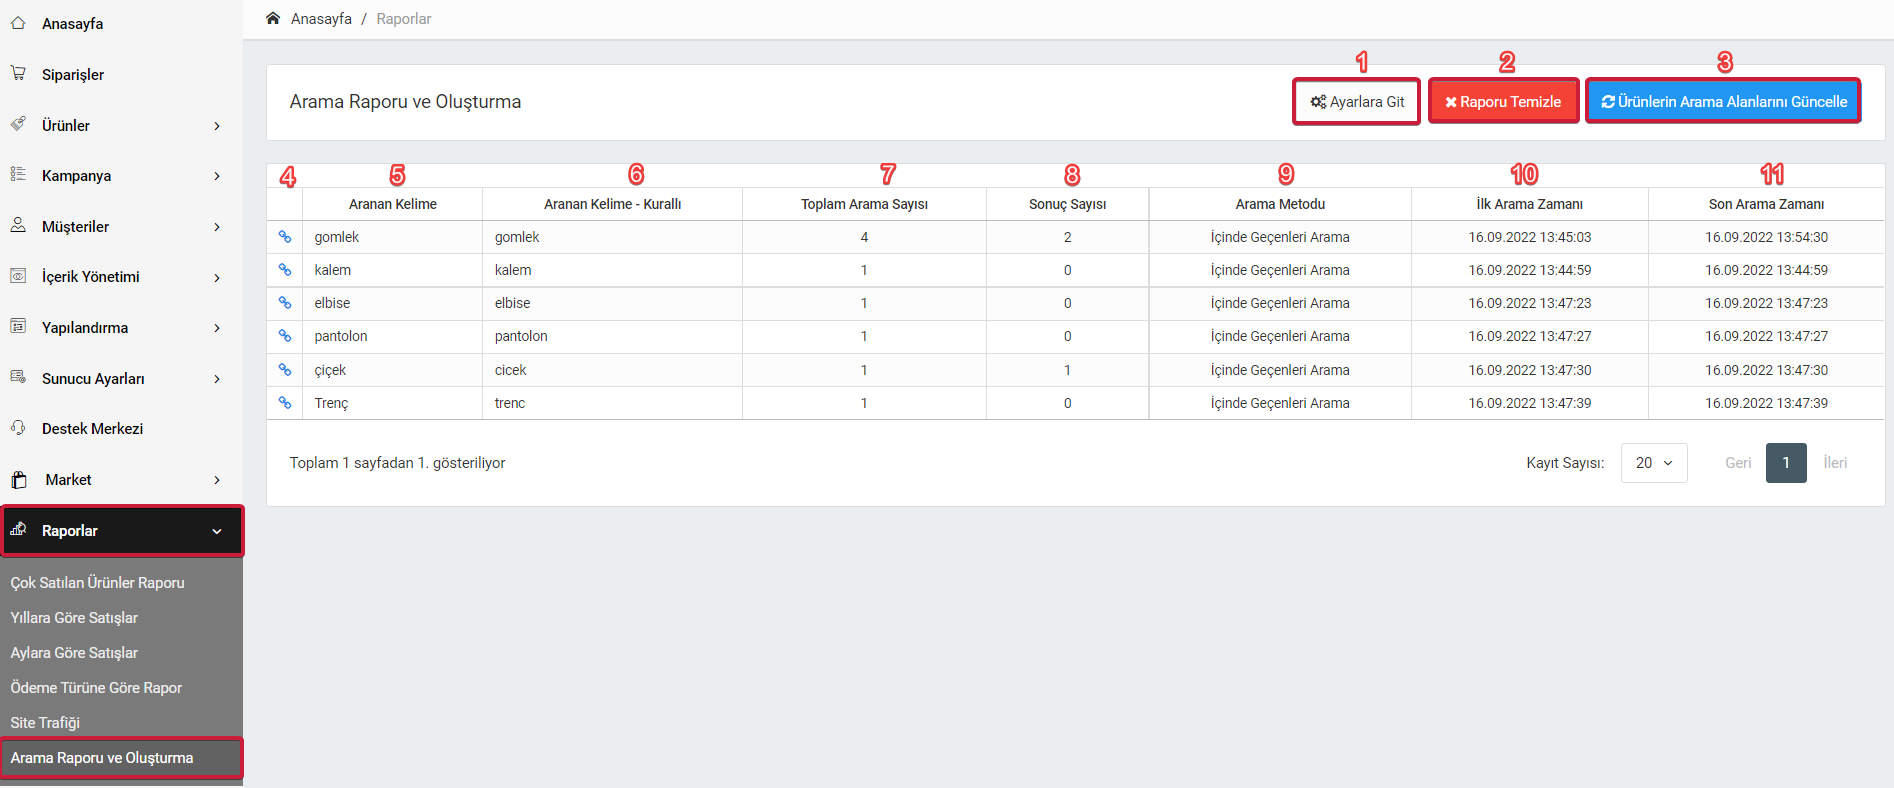Open link icon for çiçek row
Screen dimensions: 1894x788
(x=285, y=370)
